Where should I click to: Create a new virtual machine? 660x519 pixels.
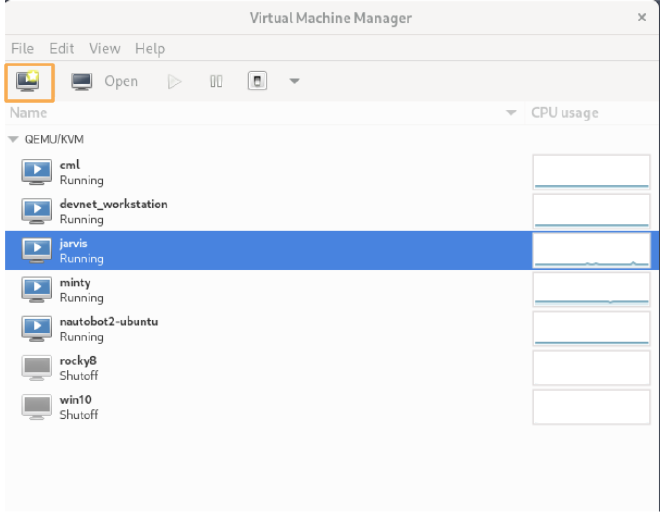pyautogui.click(x=29, y=83)
